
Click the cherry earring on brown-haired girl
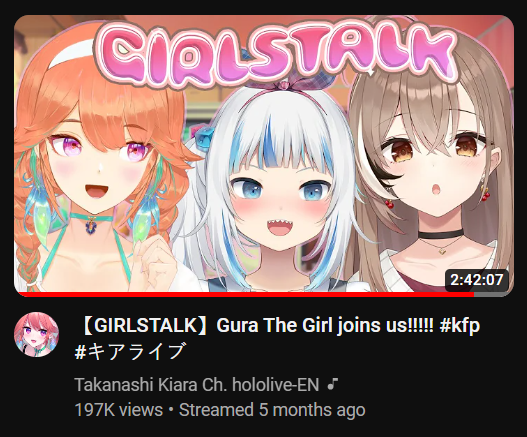point(486,194)
